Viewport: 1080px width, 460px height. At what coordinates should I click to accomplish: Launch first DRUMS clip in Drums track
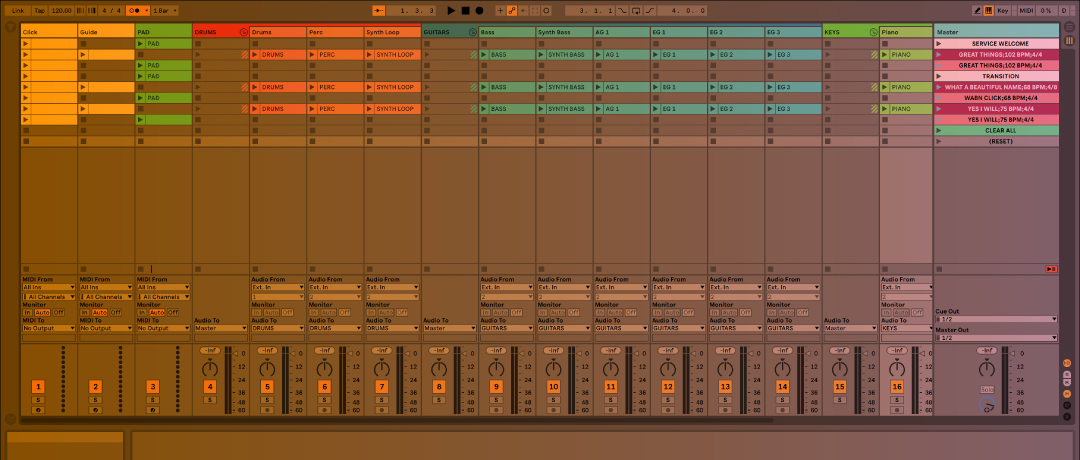click(x=255, y=54)
